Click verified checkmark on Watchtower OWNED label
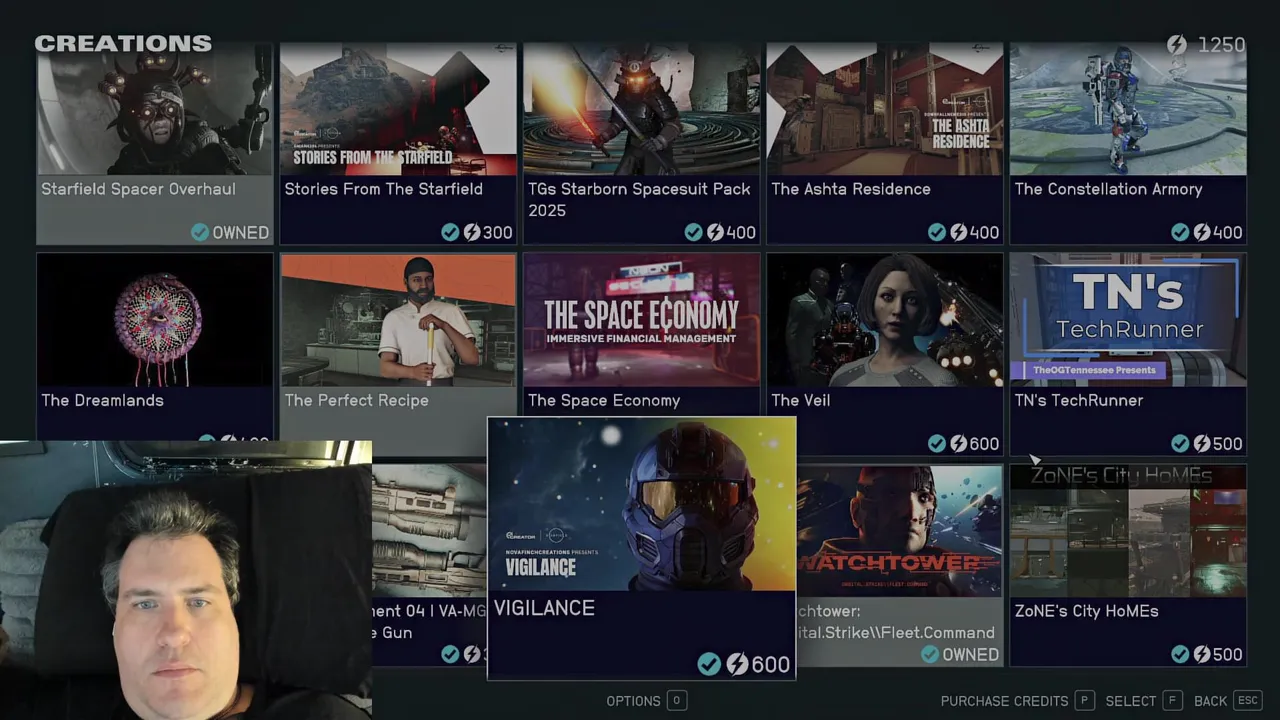 (x=930, y=654)
